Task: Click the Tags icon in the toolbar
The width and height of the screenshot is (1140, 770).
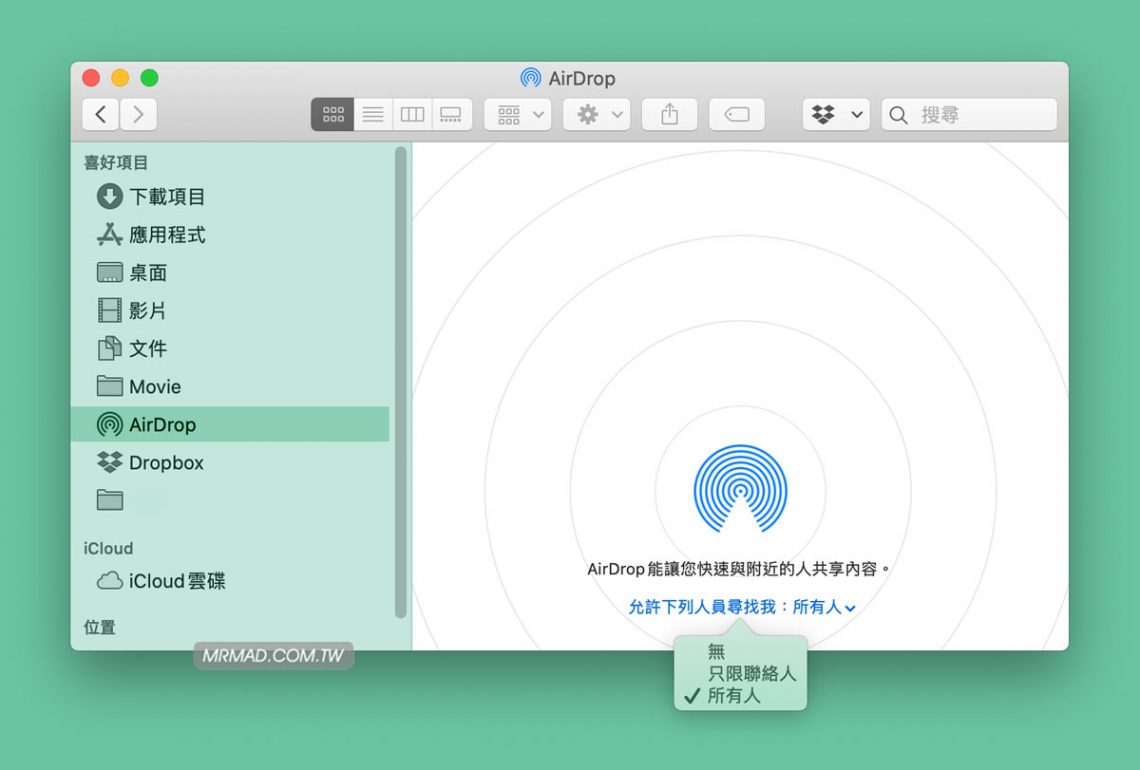Action: tap(737, 114)
